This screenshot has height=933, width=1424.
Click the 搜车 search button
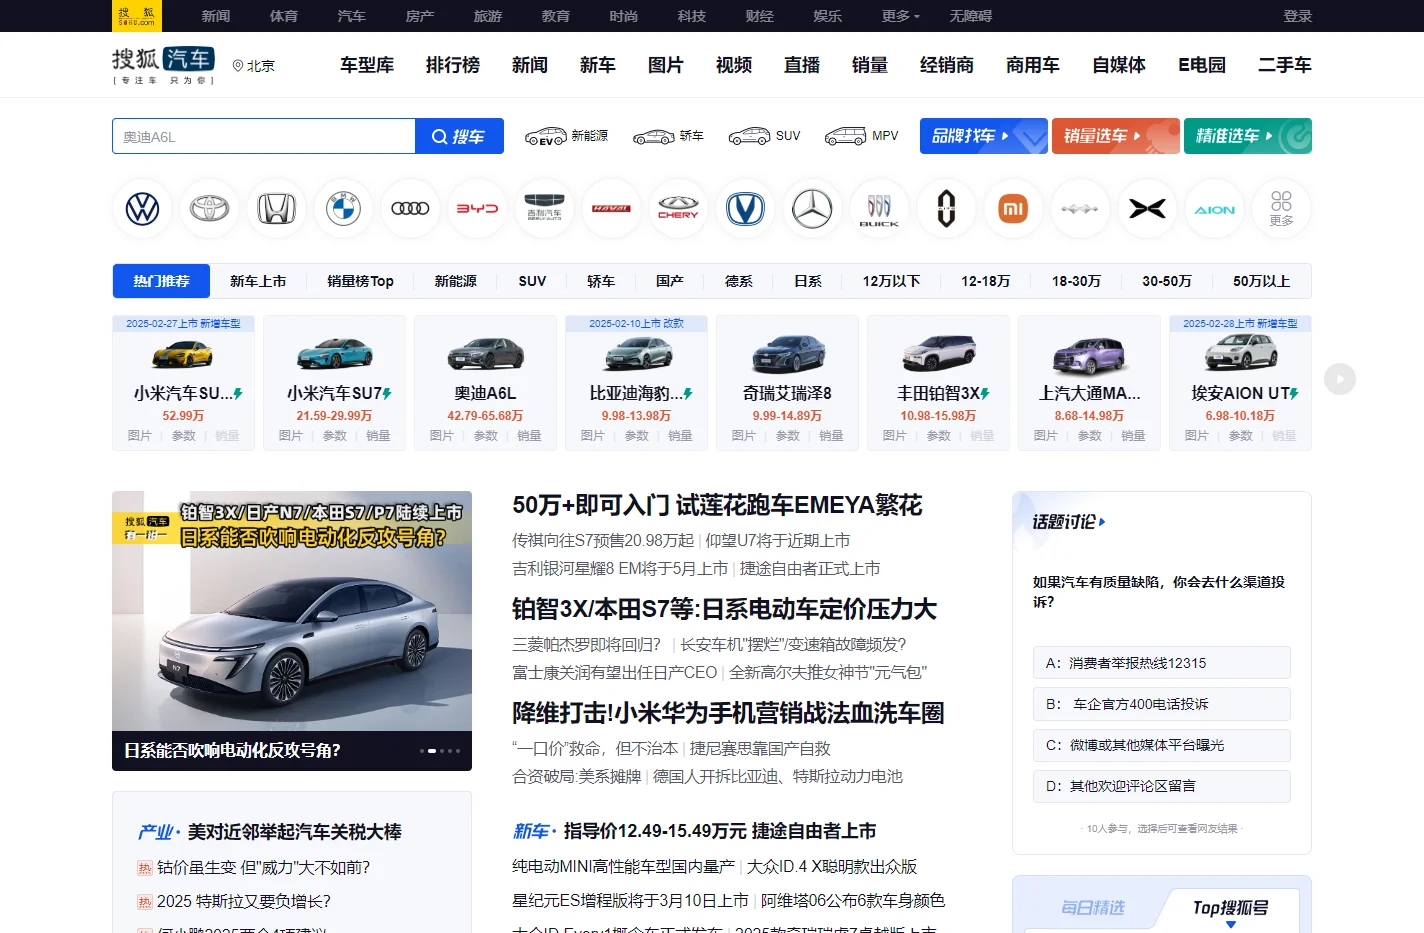point(459,136)
